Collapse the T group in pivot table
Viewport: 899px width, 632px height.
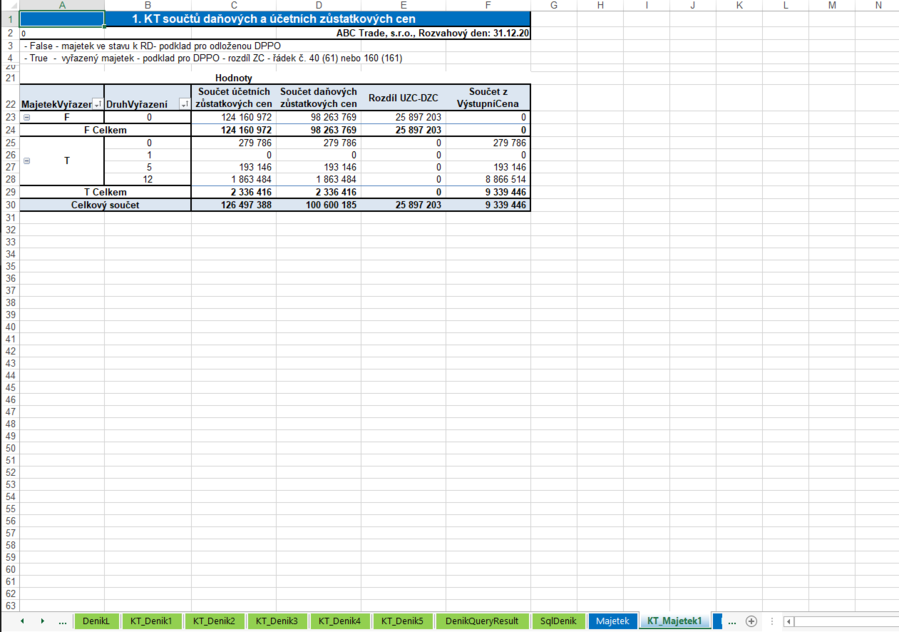27,161
